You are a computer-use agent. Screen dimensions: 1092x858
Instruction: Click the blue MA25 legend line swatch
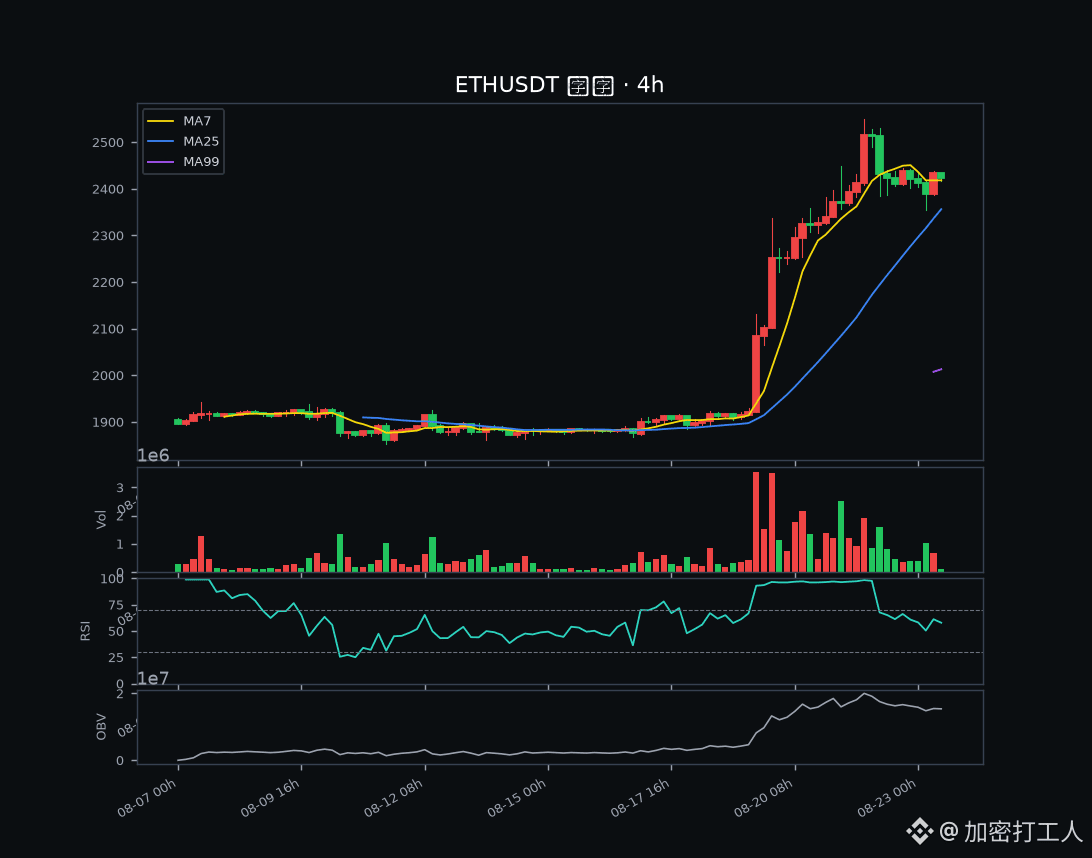pyautogui.click(x=161, y=141)
